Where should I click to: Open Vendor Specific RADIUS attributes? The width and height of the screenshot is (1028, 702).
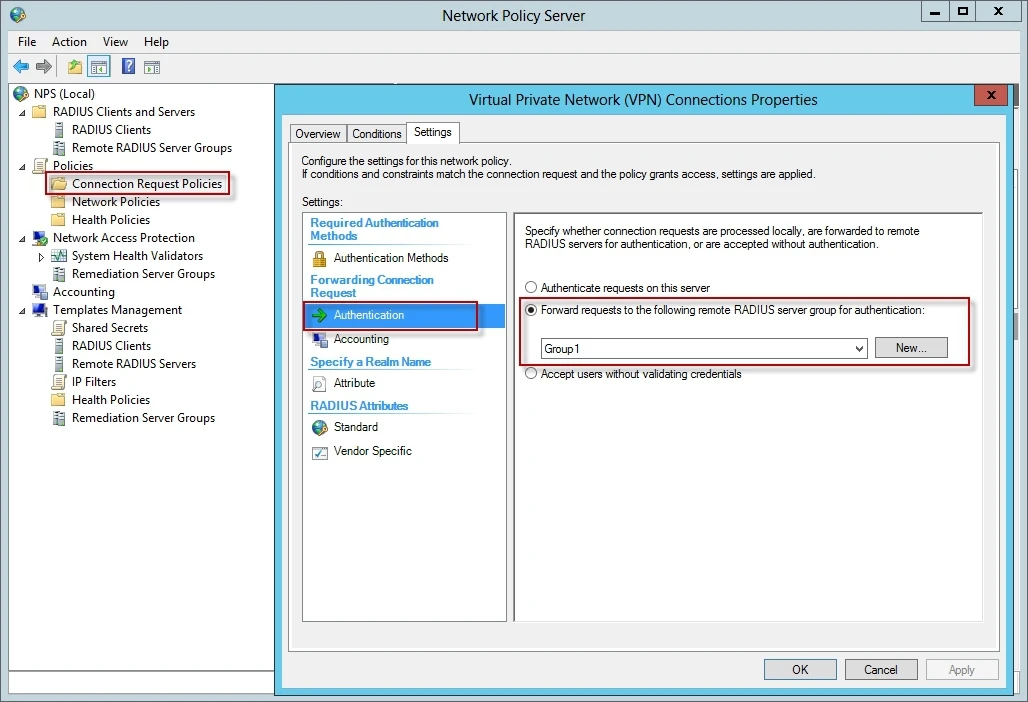coord(372,451)
